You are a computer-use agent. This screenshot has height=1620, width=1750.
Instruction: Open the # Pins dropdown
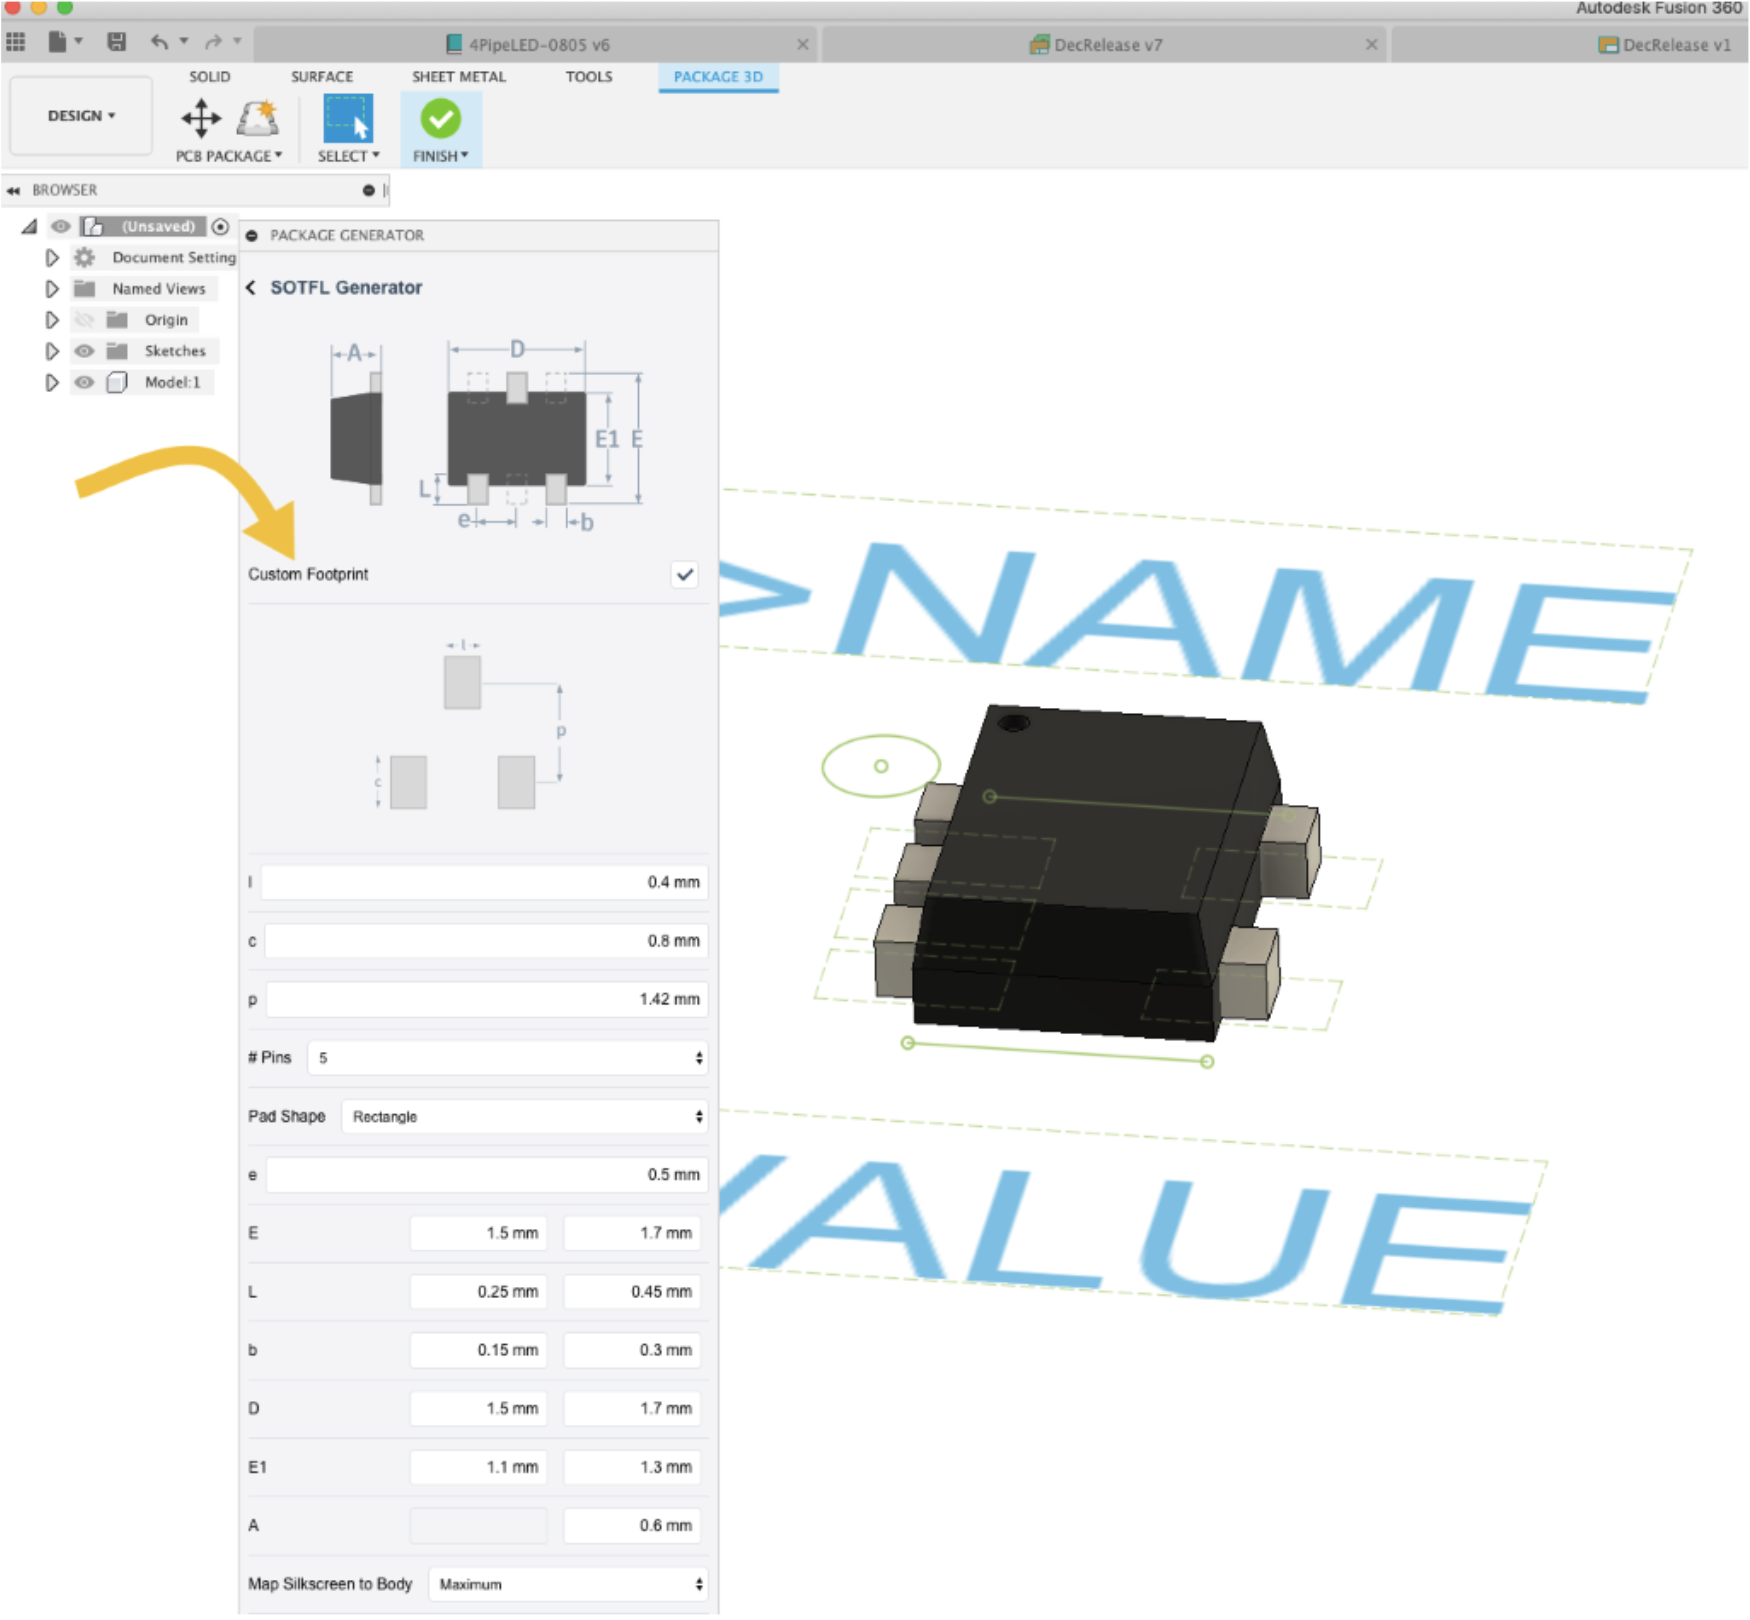coord(508,1058)
